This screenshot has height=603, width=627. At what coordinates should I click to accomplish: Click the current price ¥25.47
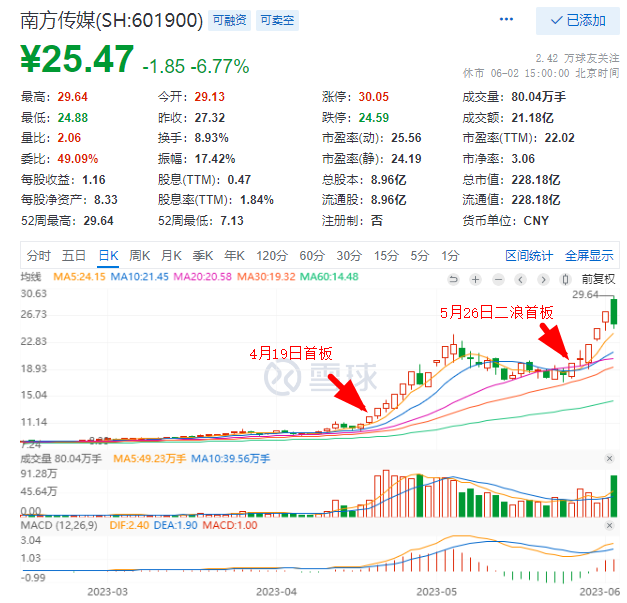78,59
